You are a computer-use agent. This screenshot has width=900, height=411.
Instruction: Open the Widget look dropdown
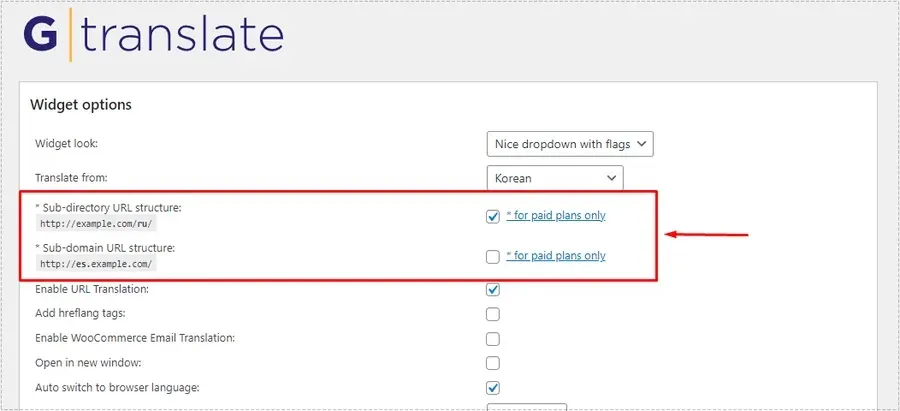pos(570,144)
